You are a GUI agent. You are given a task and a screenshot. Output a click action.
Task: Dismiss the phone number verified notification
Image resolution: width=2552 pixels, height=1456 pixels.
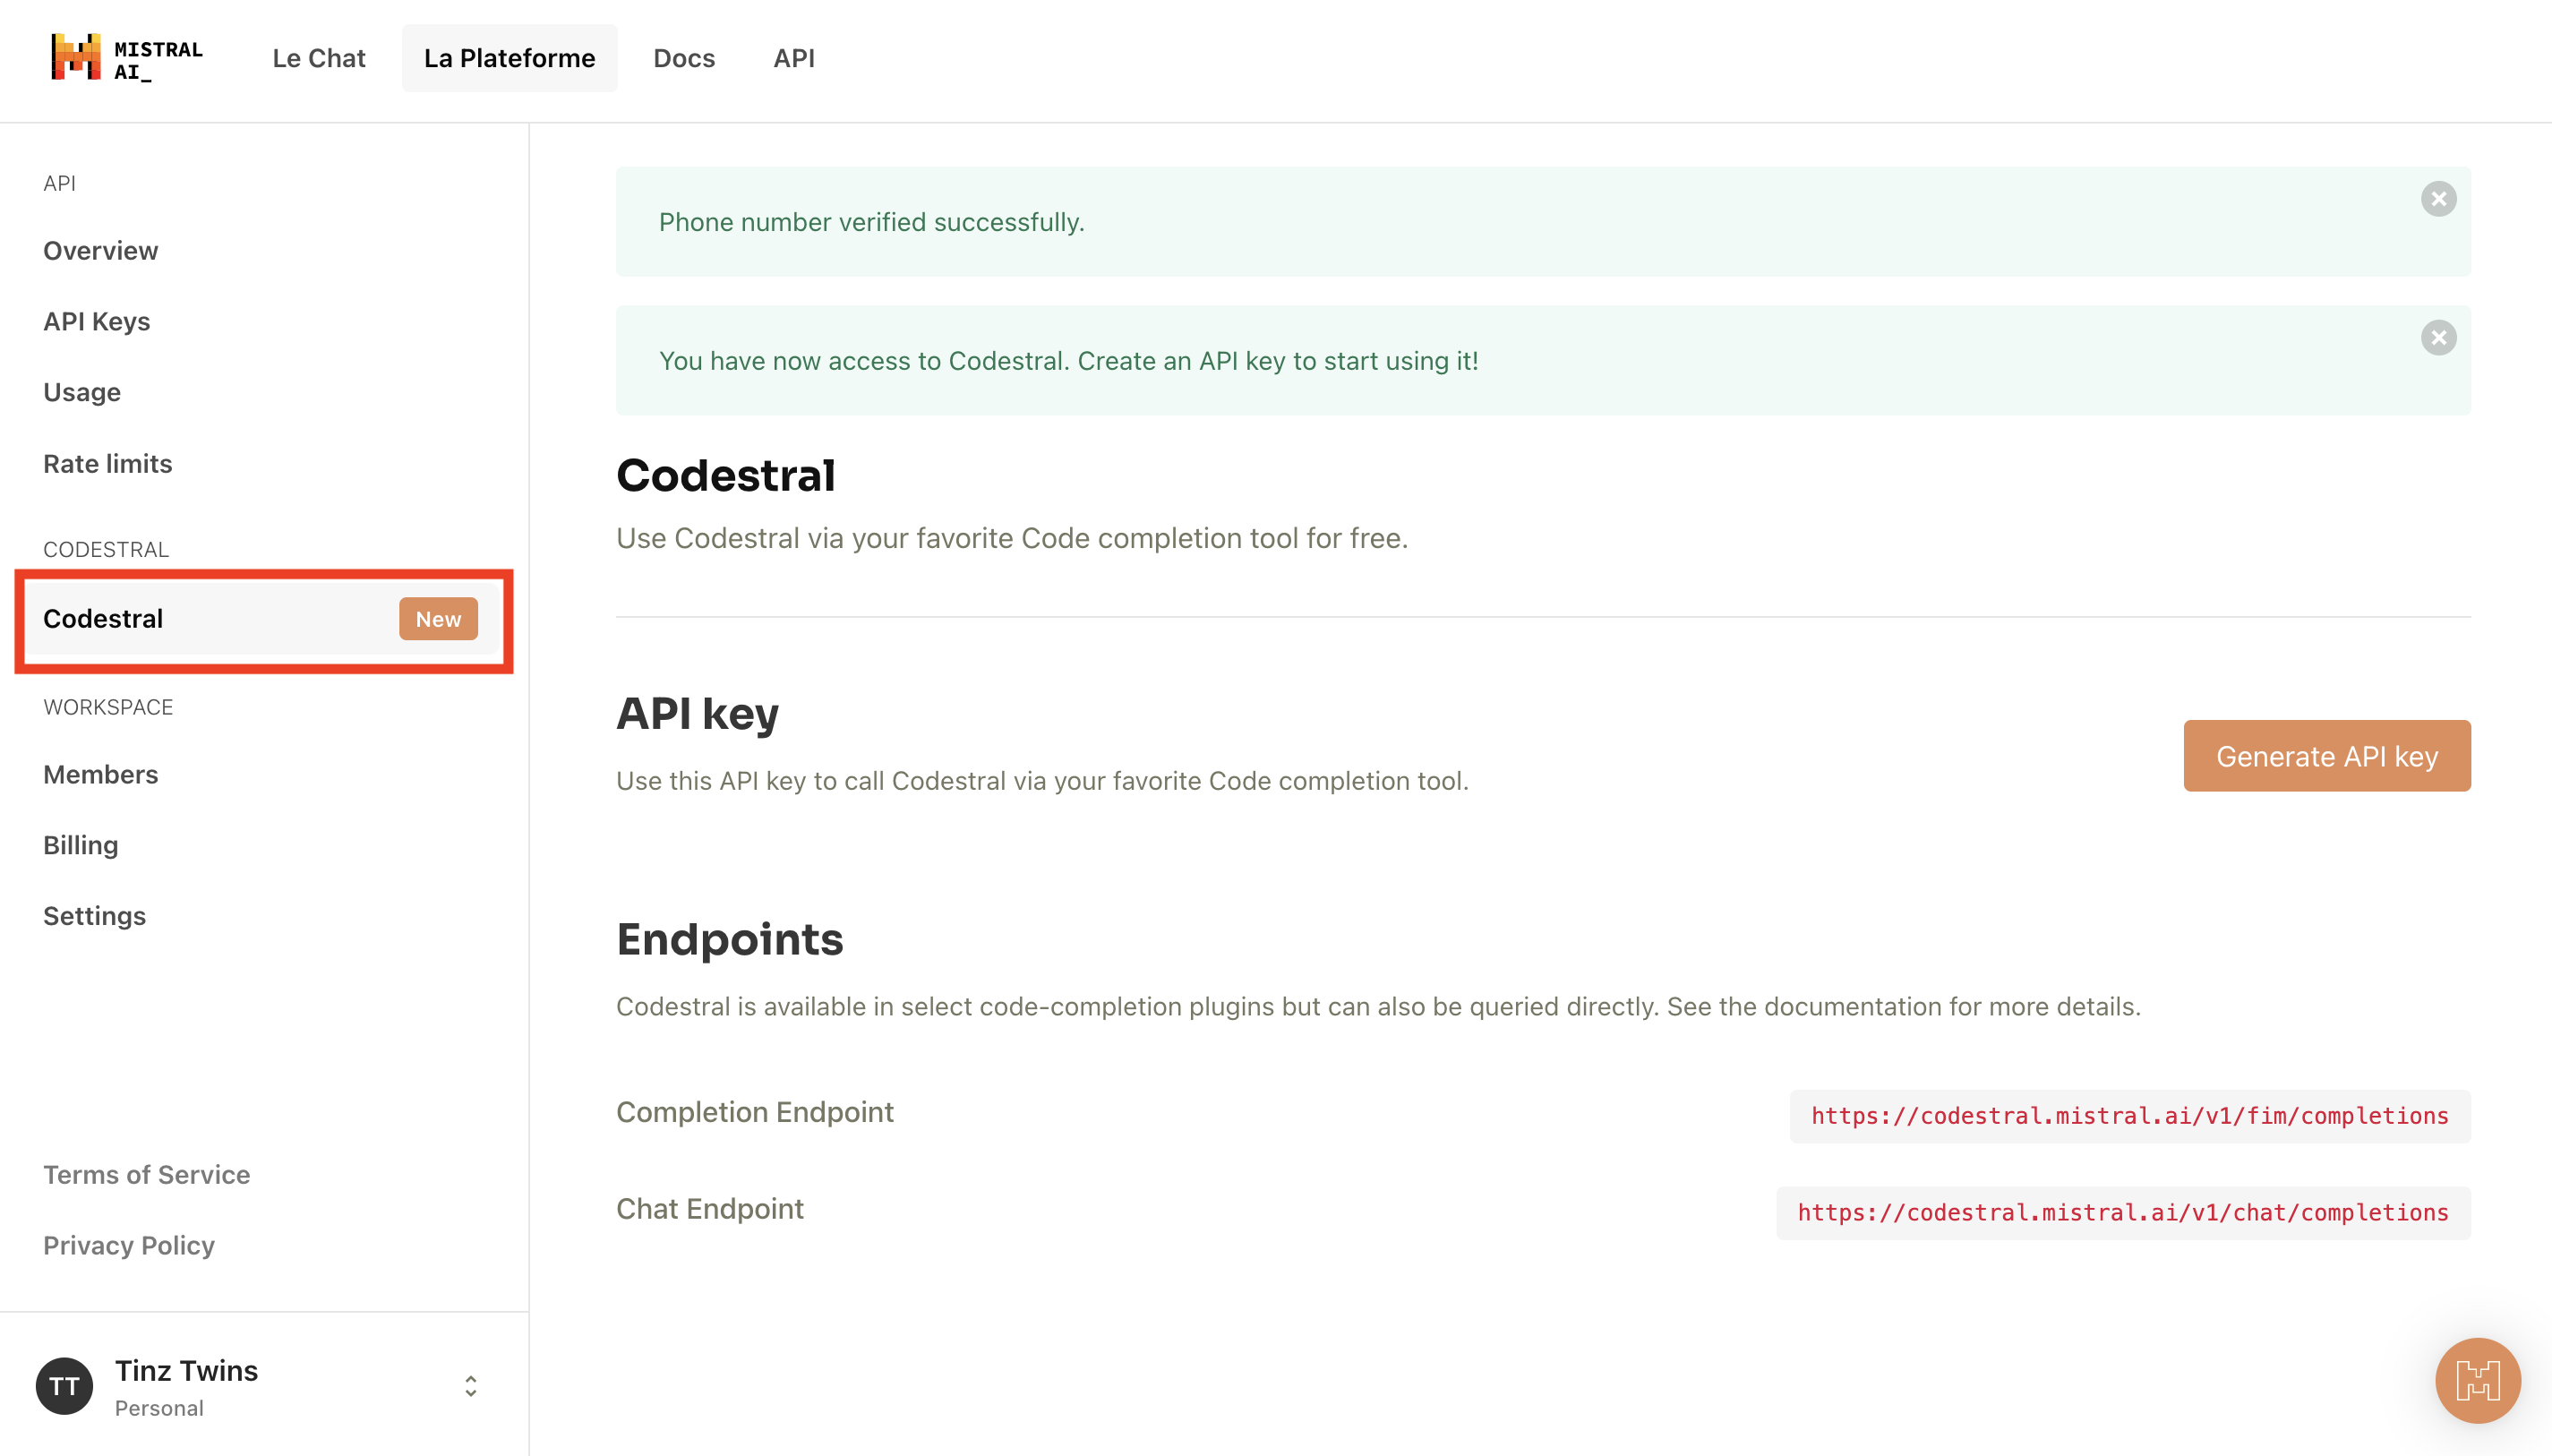[x=2438, y=199]
